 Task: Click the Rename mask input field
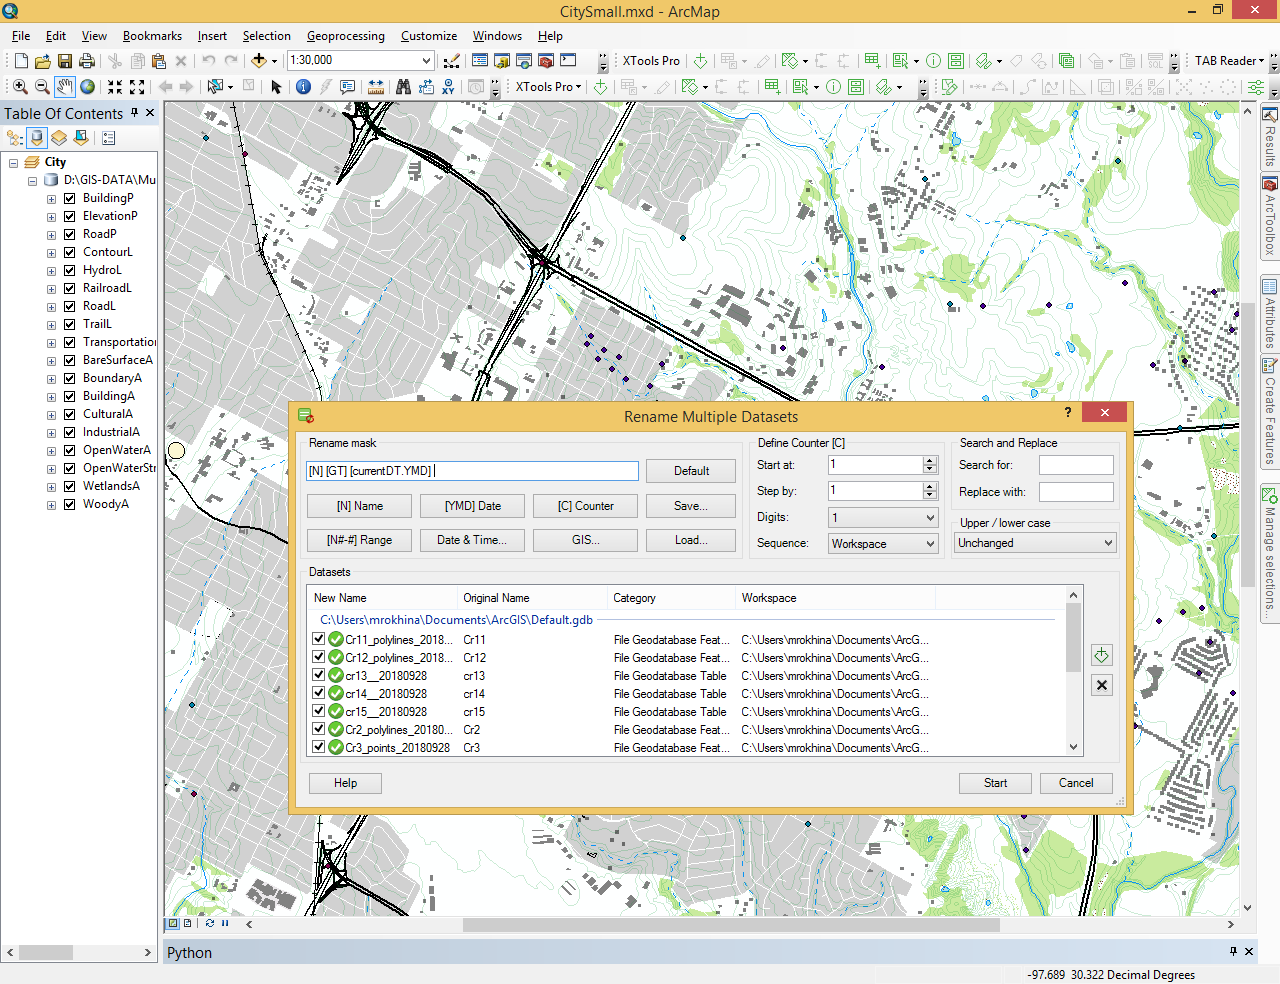[472, 471]
